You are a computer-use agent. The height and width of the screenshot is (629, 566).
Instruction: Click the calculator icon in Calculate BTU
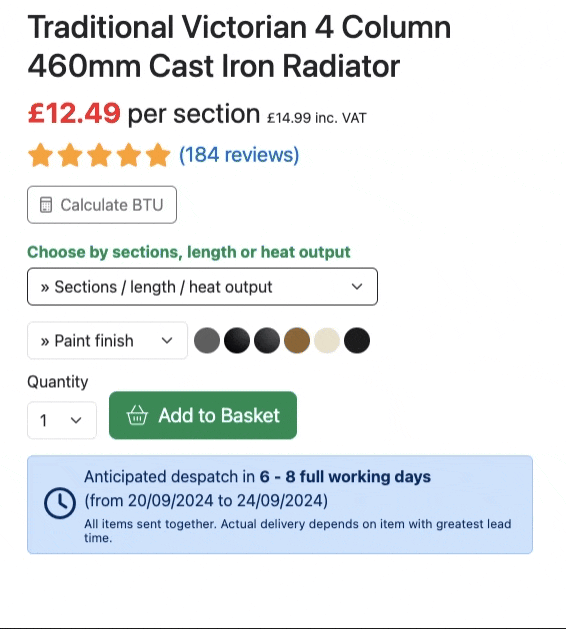coord(46,205)
